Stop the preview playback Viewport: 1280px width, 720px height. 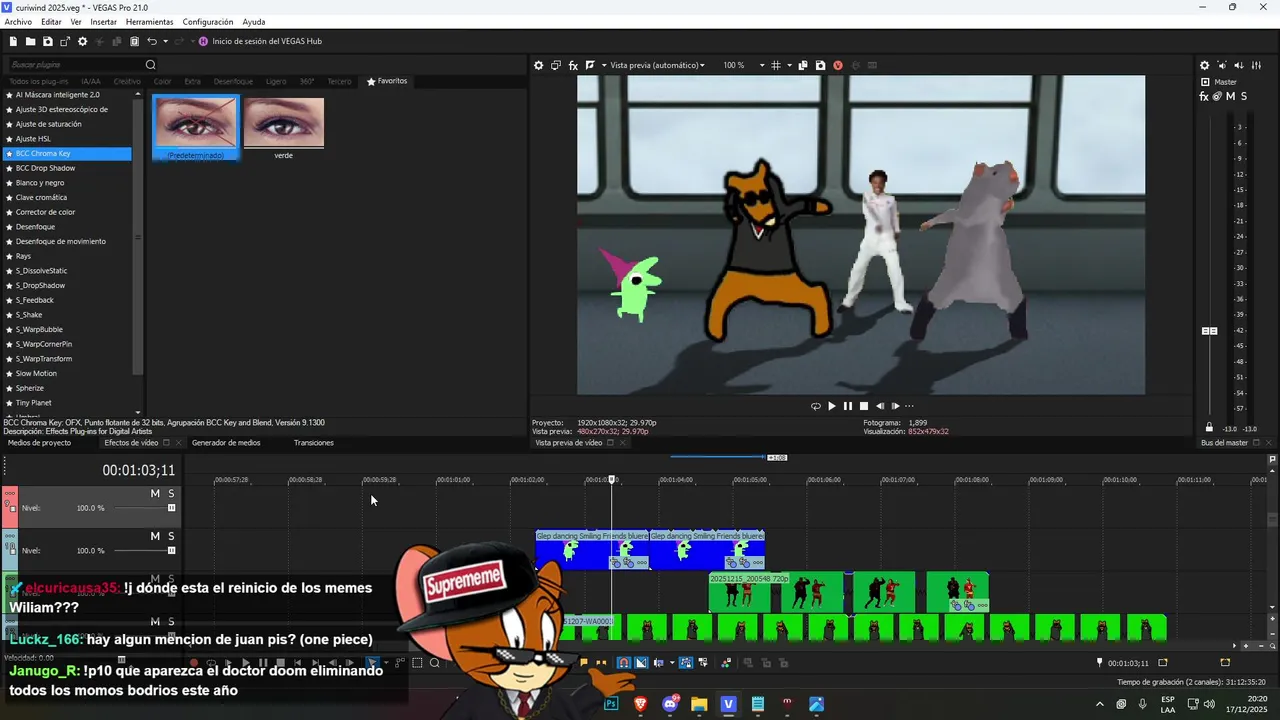coord(863,406)
